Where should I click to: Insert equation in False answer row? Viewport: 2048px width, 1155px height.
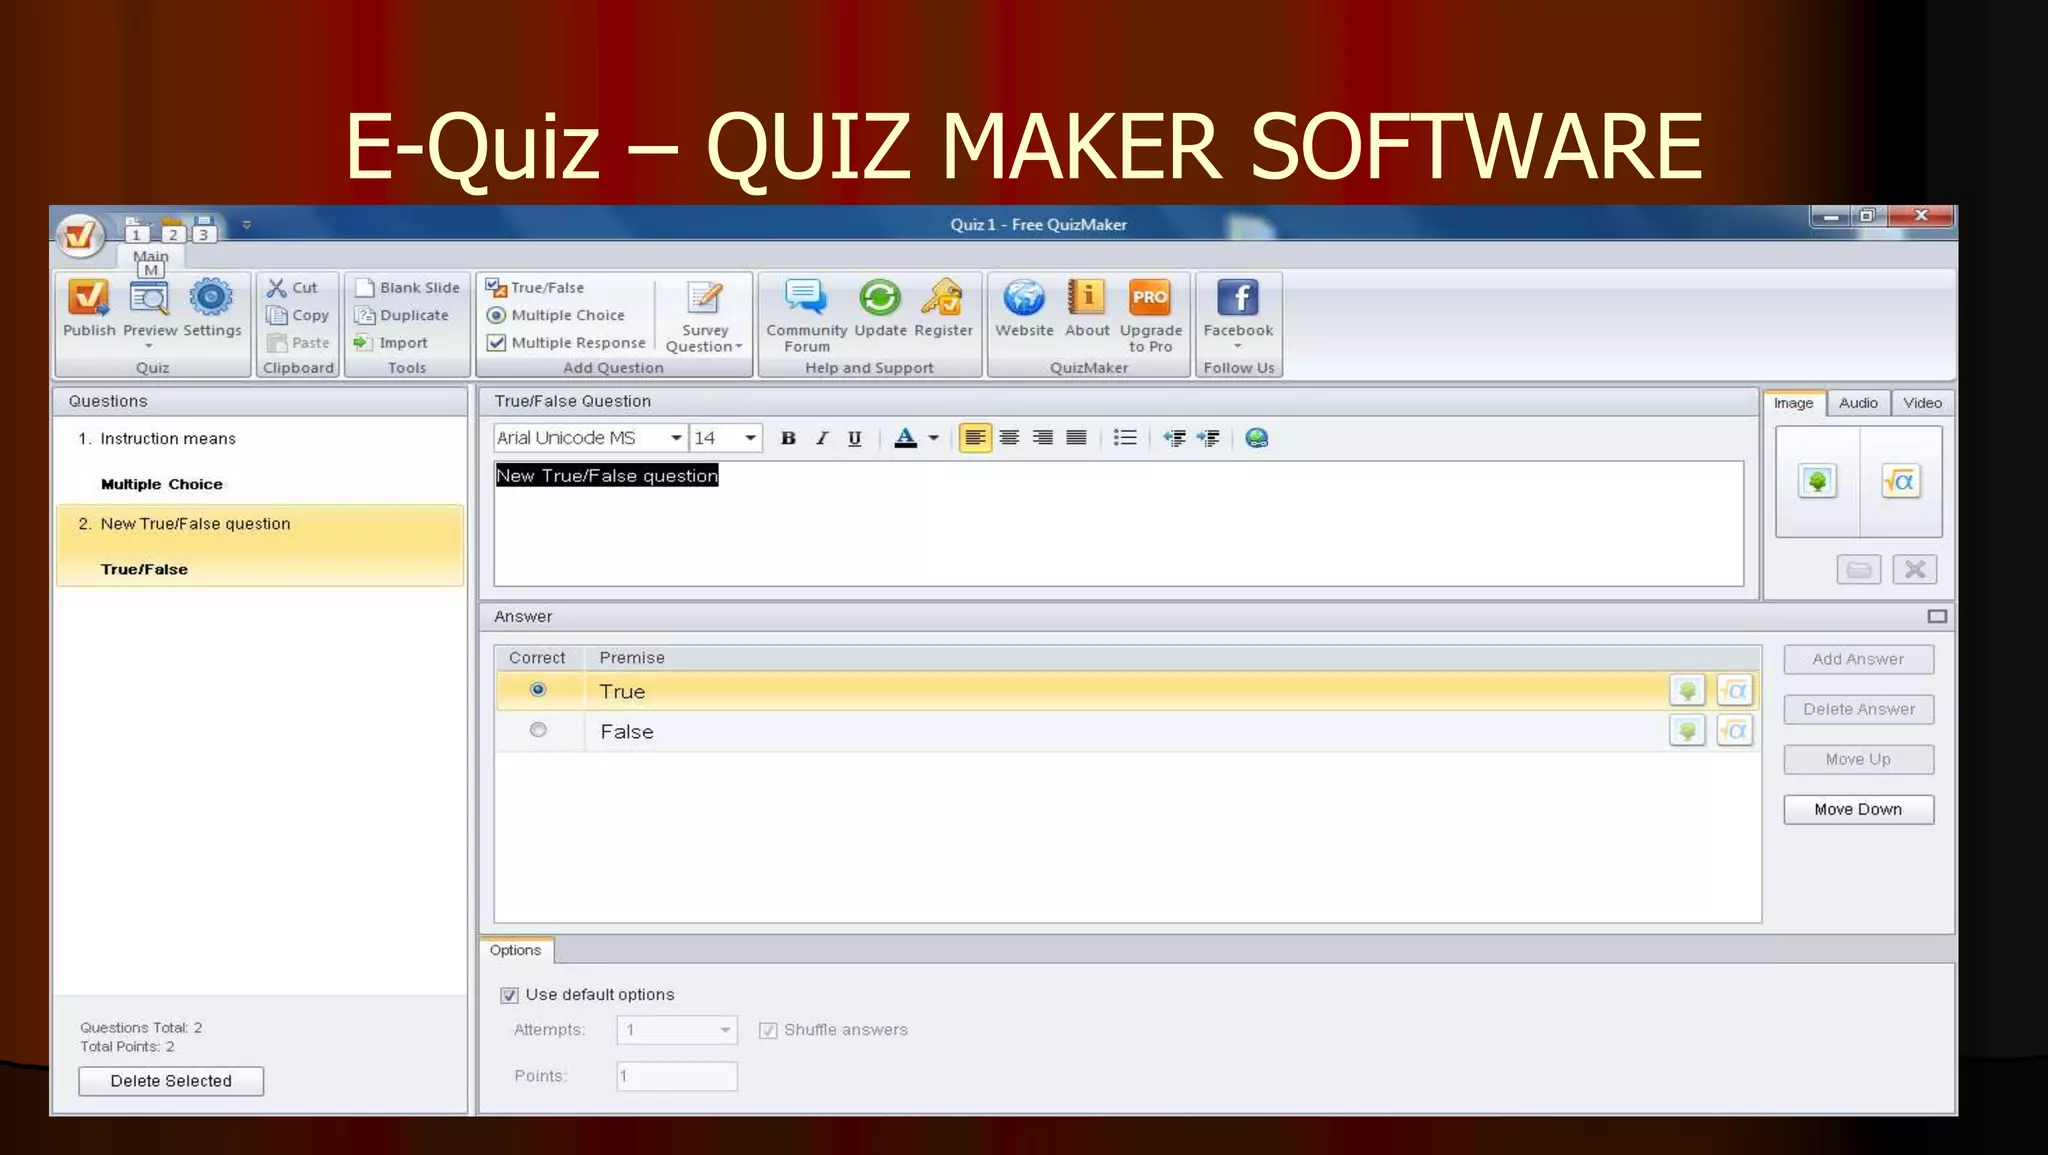1735,731
